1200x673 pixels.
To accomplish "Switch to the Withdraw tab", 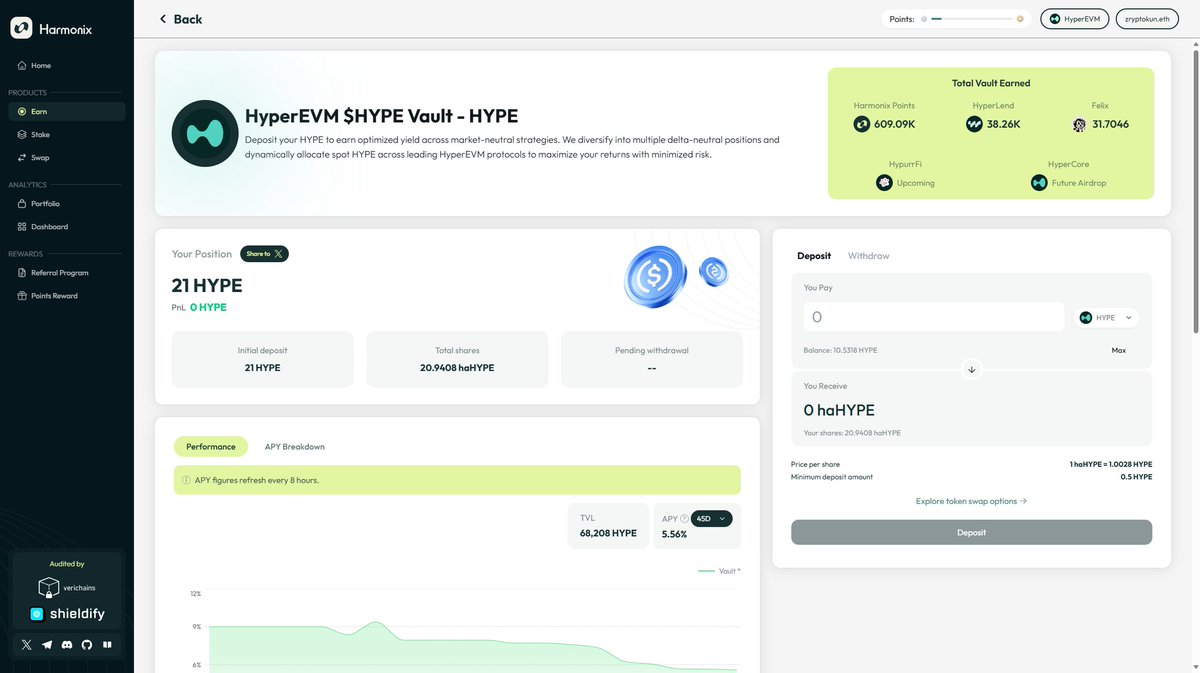I will (868, 256).
